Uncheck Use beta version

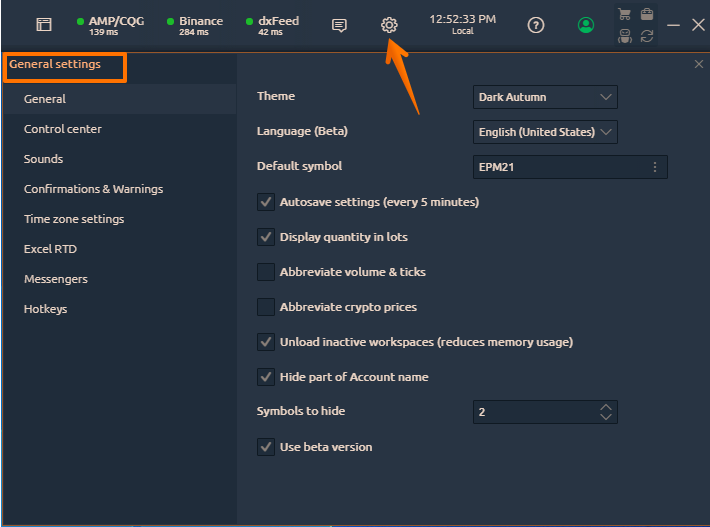coord(266,447)
